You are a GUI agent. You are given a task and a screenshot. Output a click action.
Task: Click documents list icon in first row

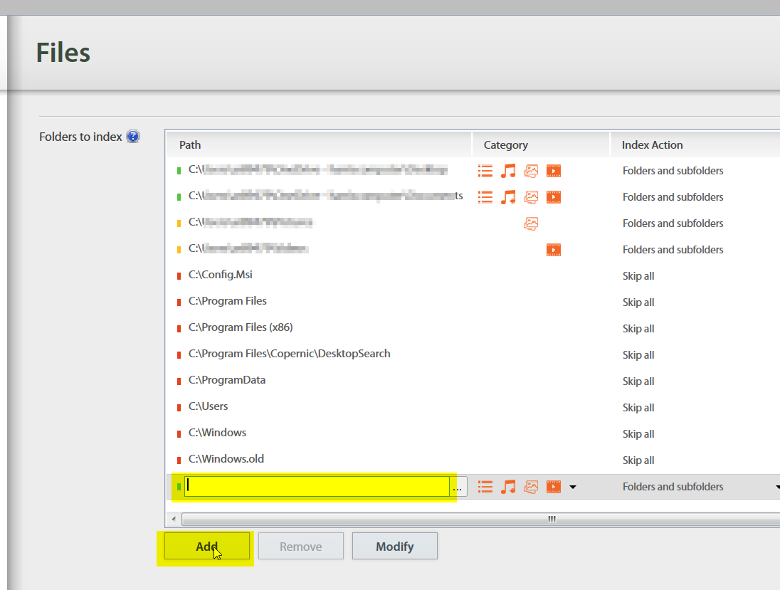point(486,171)
